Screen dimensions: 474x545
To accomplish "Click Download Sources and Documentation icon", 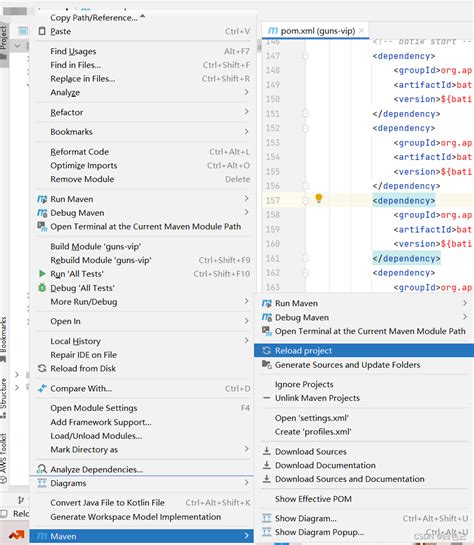I will [267, 479].
